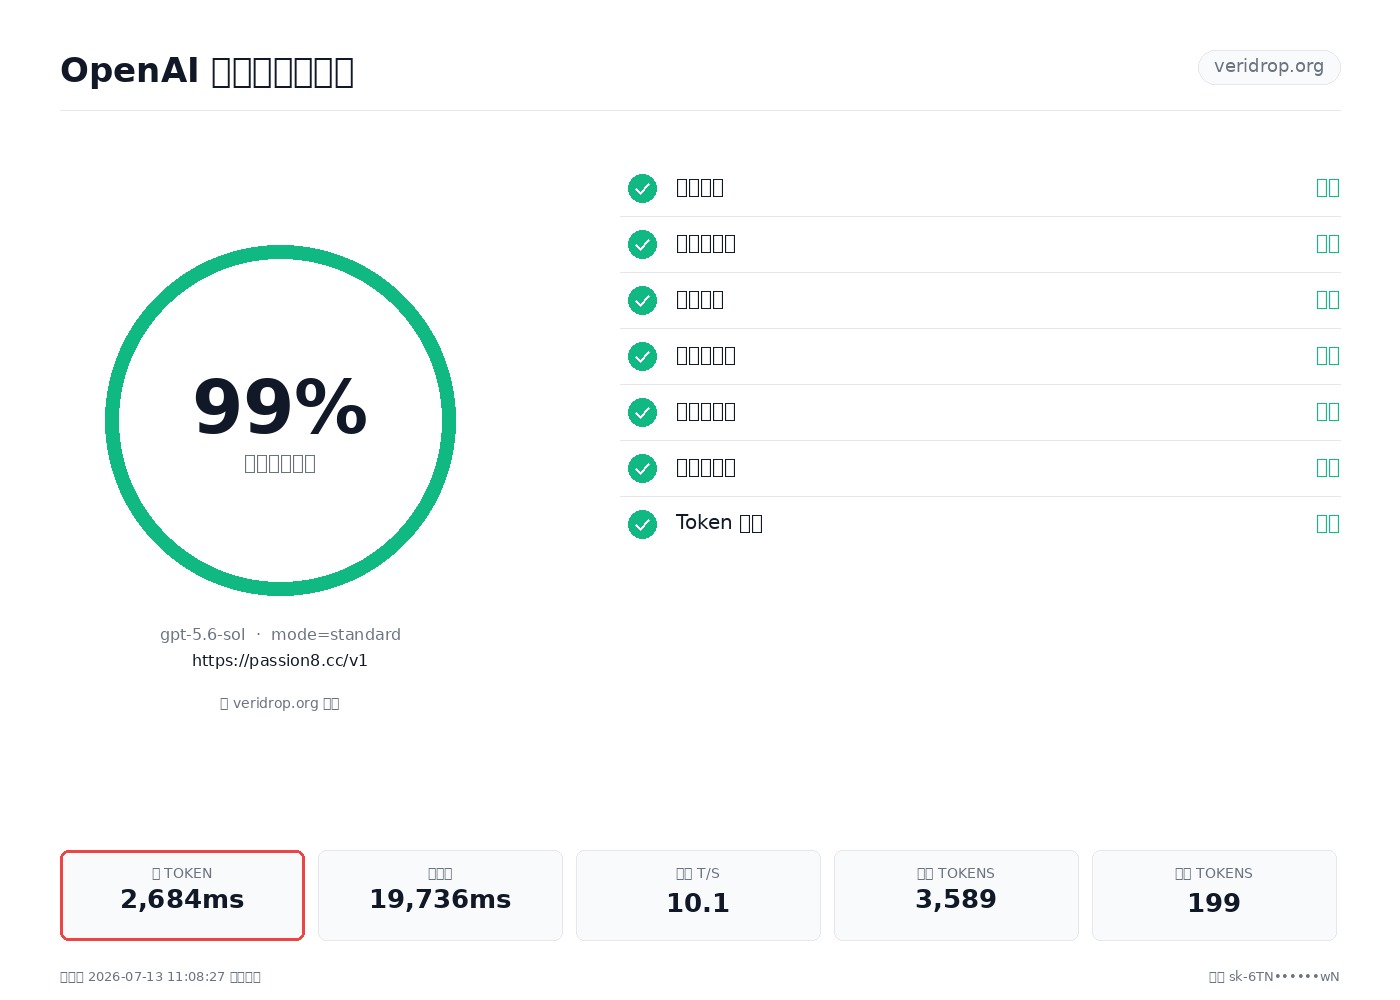This screenshot has width=1400, height=1000.
Task: Open the https://passion8.cc/v1 endpoint link
Action: tap(280, 660)
